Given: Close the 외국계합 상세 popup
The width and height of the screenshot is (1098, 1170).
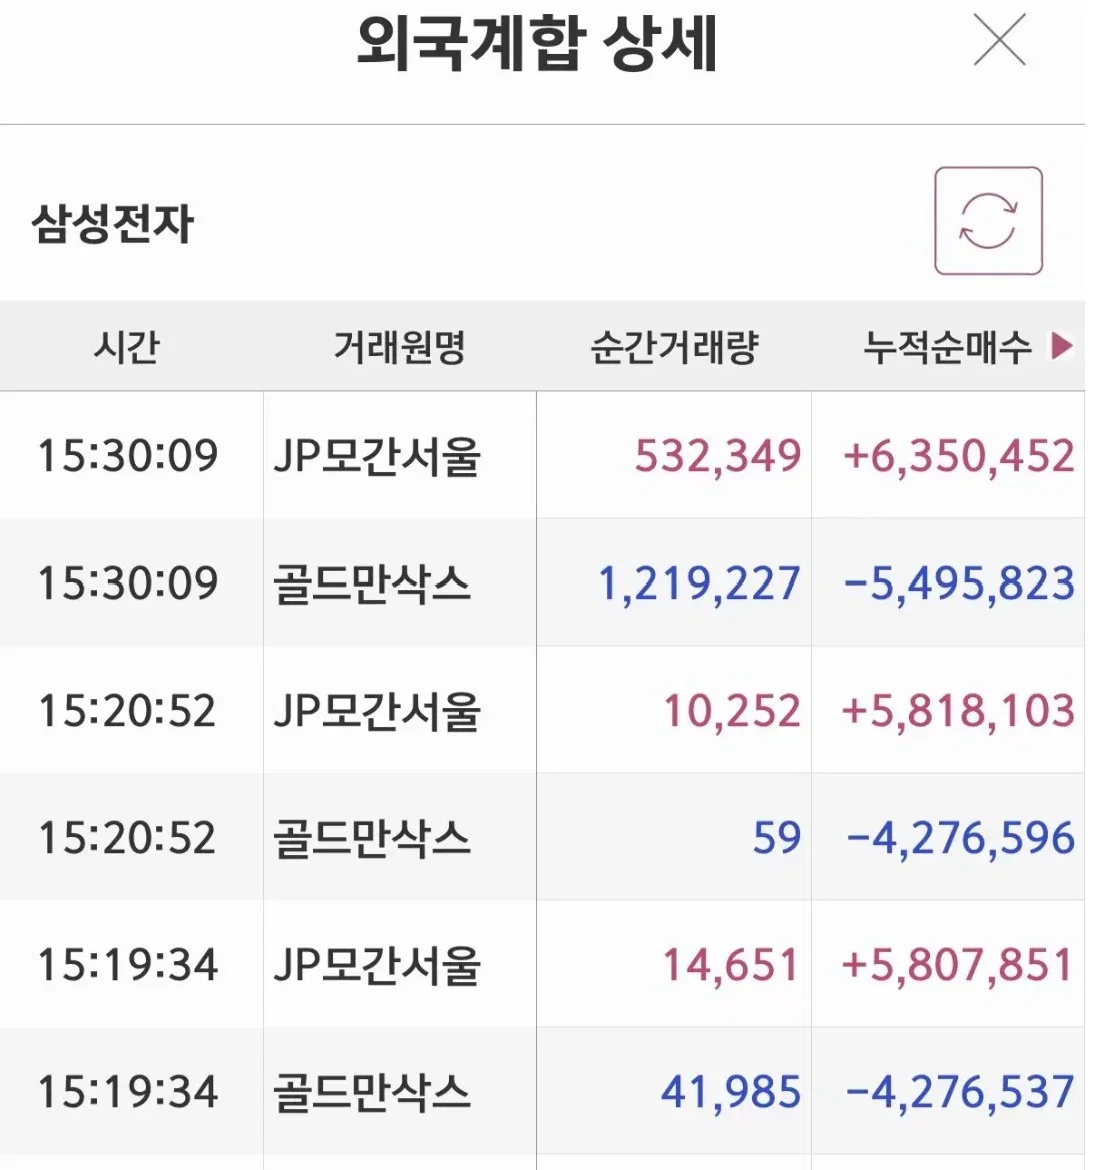Looking at the screenshot, I should [1000, 40].
